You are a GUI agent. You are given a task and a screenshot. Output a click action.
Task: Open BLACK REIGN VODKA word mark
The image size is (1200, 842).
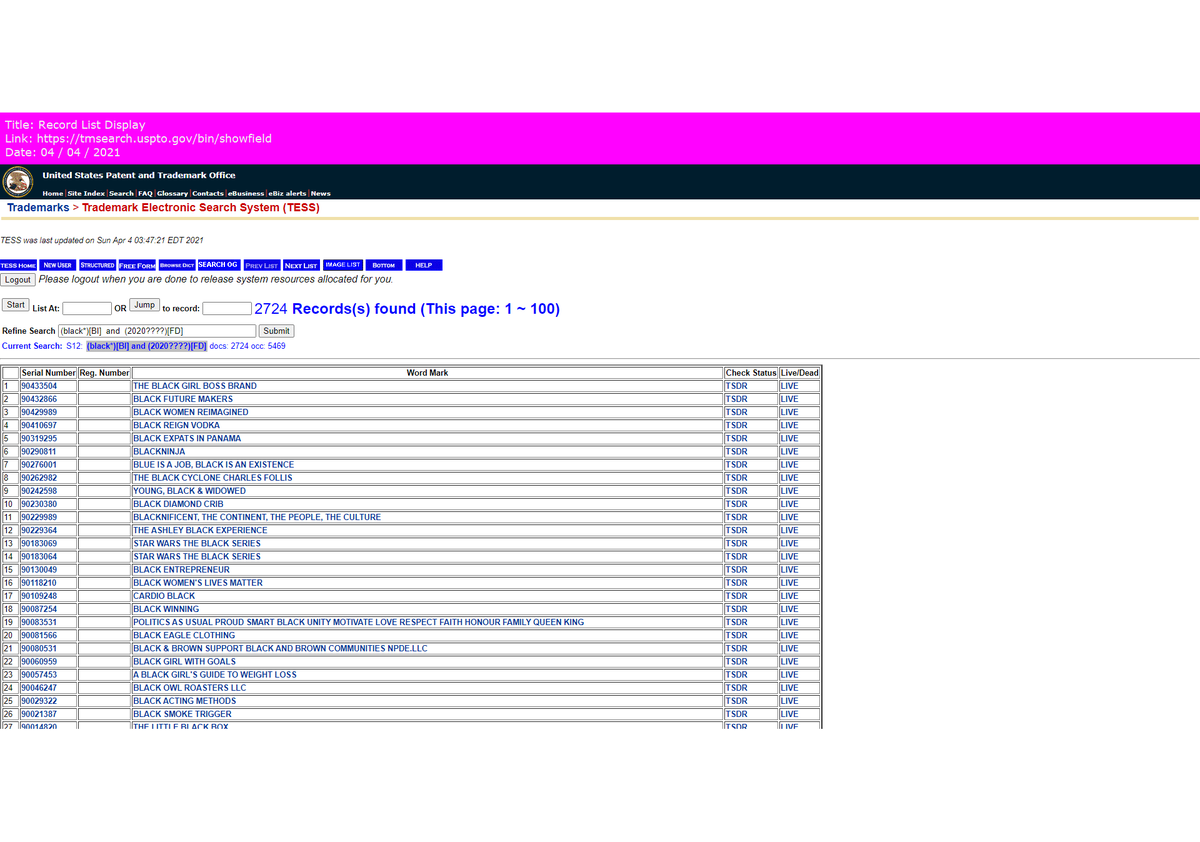[177, 425]
